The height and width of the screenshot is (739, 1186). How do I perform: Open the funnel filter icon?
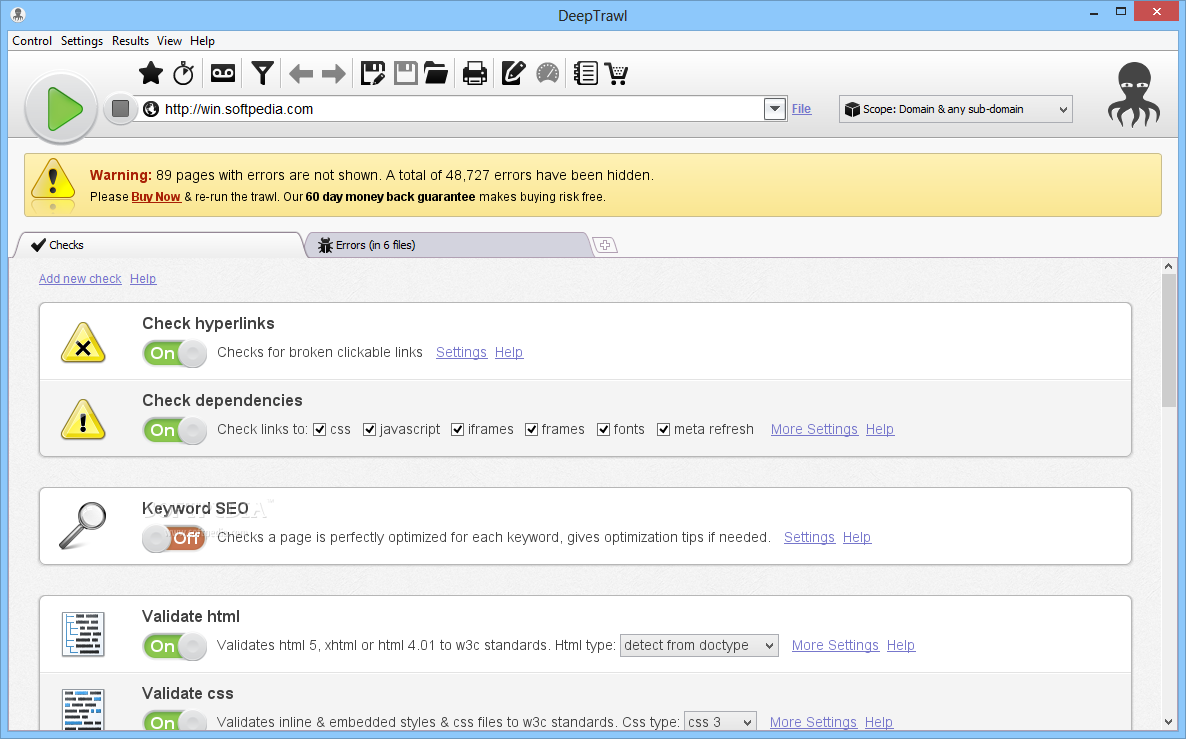click(262, 73)
